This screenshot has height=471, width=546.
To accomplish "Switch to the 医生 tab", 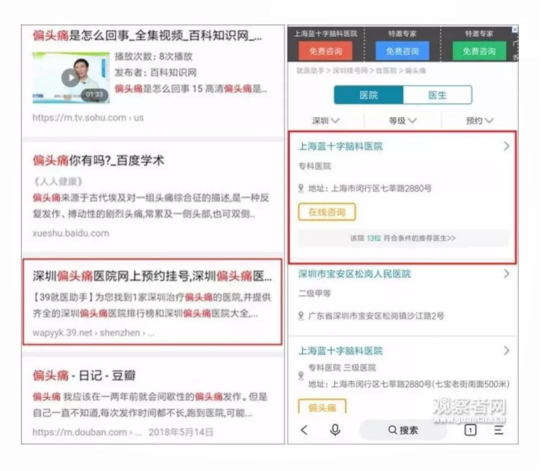I will [437, 95].
